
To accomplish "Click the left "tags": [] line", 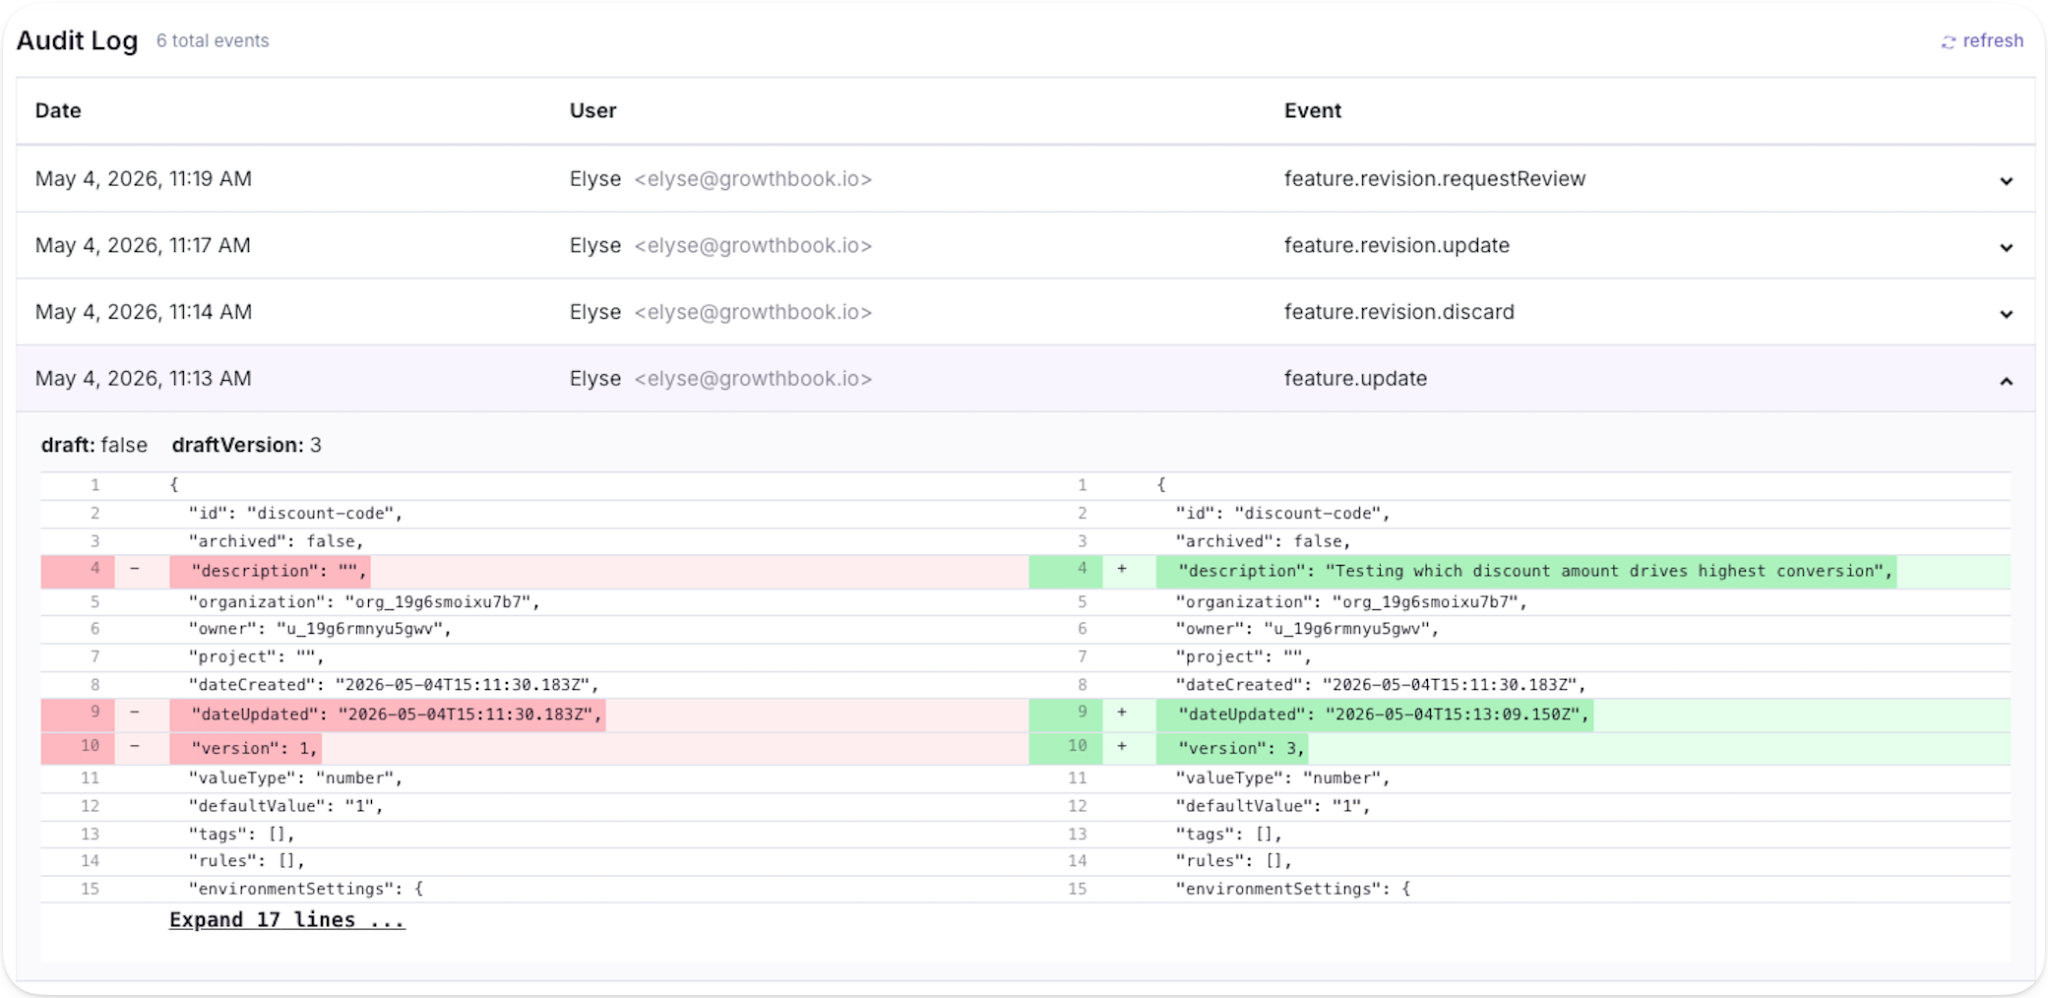I will [x=241, y=834].
